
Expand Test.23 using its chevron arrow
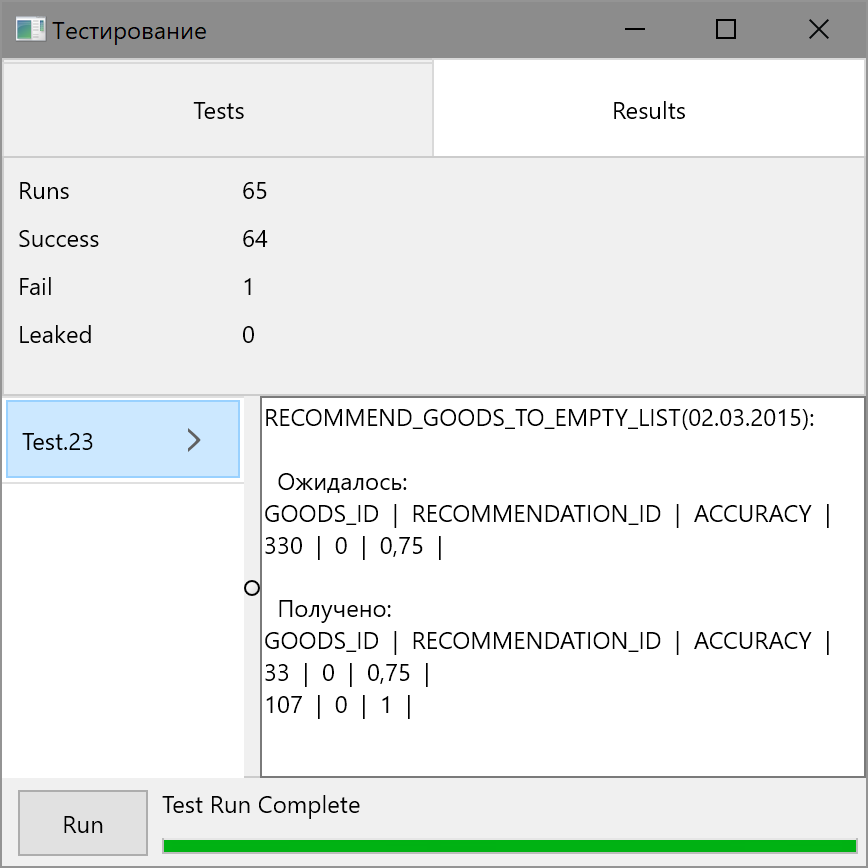195,440
